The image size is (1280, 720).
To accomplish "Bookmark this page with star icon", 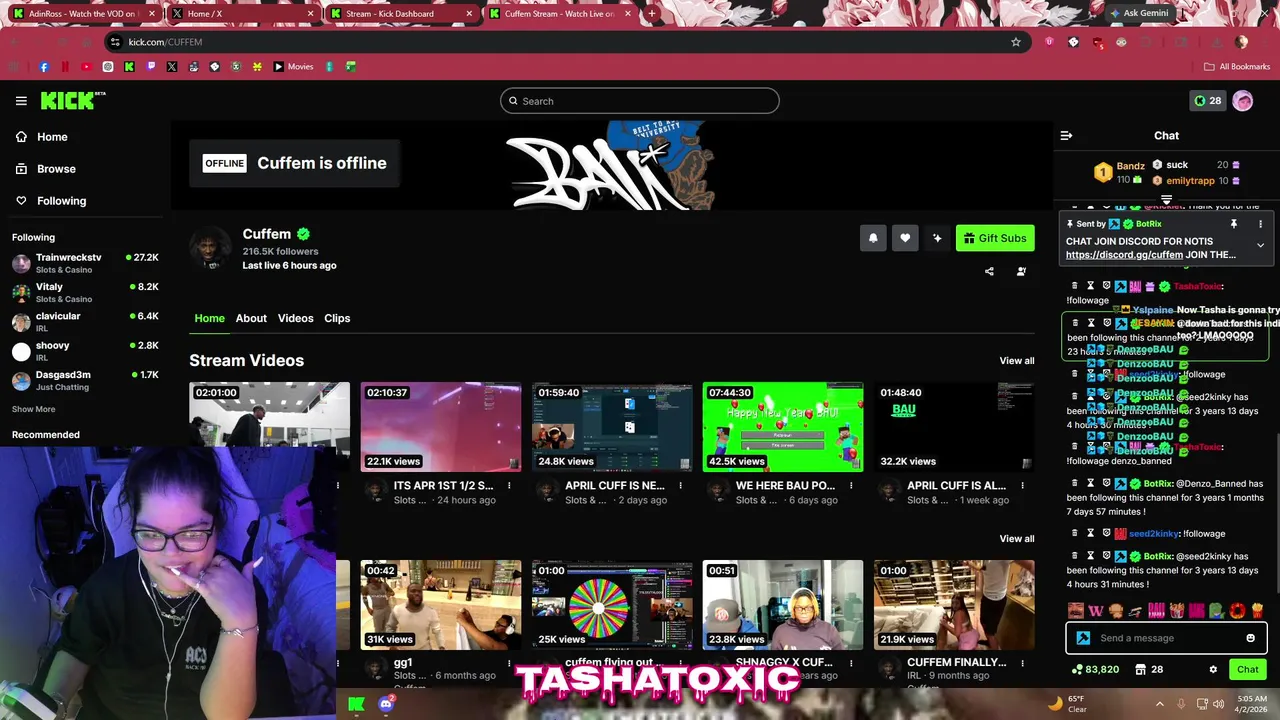I will (x=1016, y=42).
